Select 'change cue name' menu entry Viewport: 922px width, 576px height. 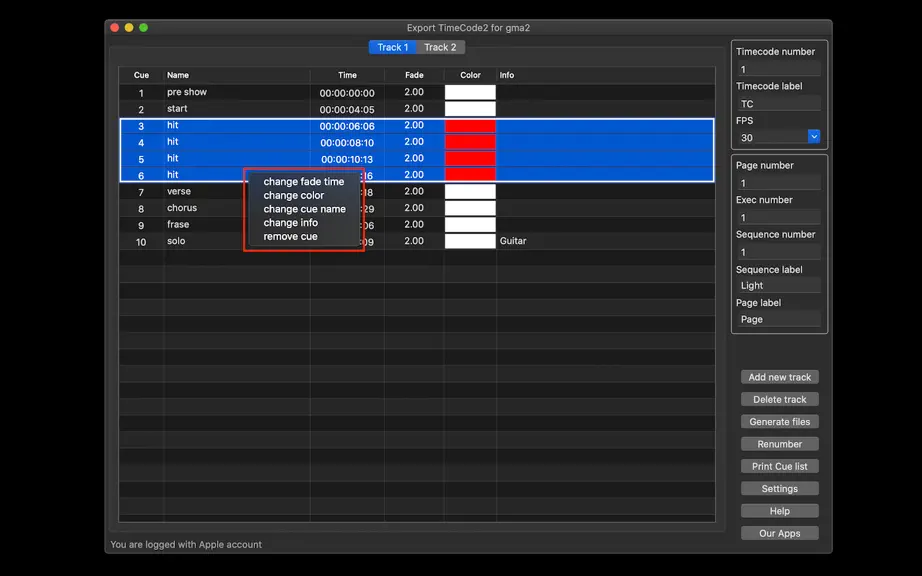(x=304, y=209)
